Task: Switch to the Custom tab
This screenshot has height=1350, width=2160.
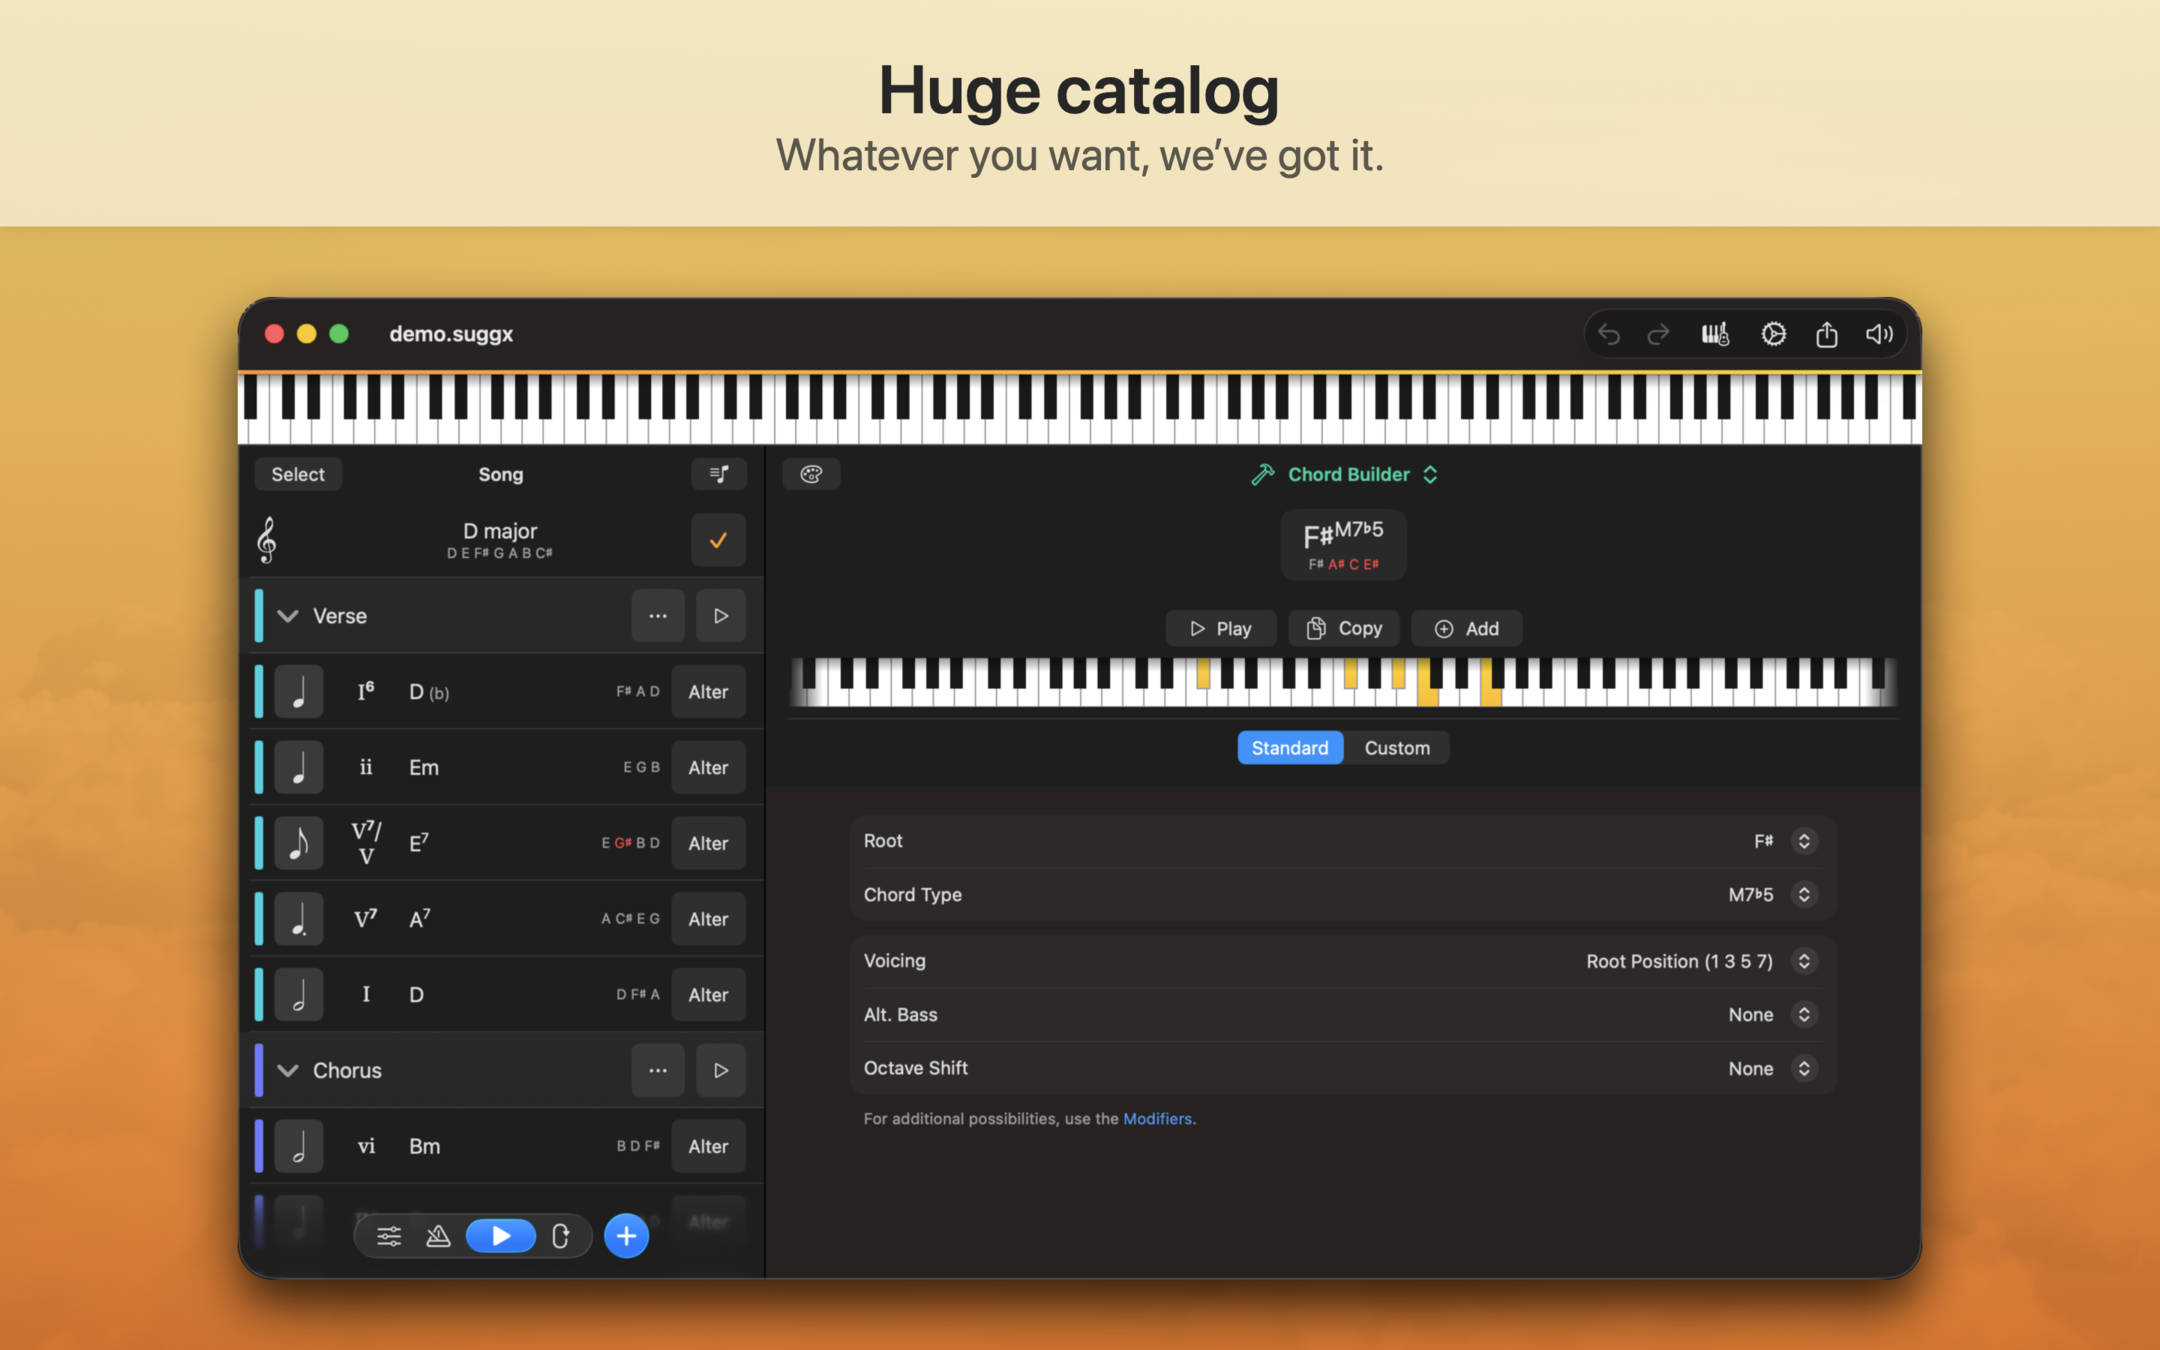Action: [1397, 748]
